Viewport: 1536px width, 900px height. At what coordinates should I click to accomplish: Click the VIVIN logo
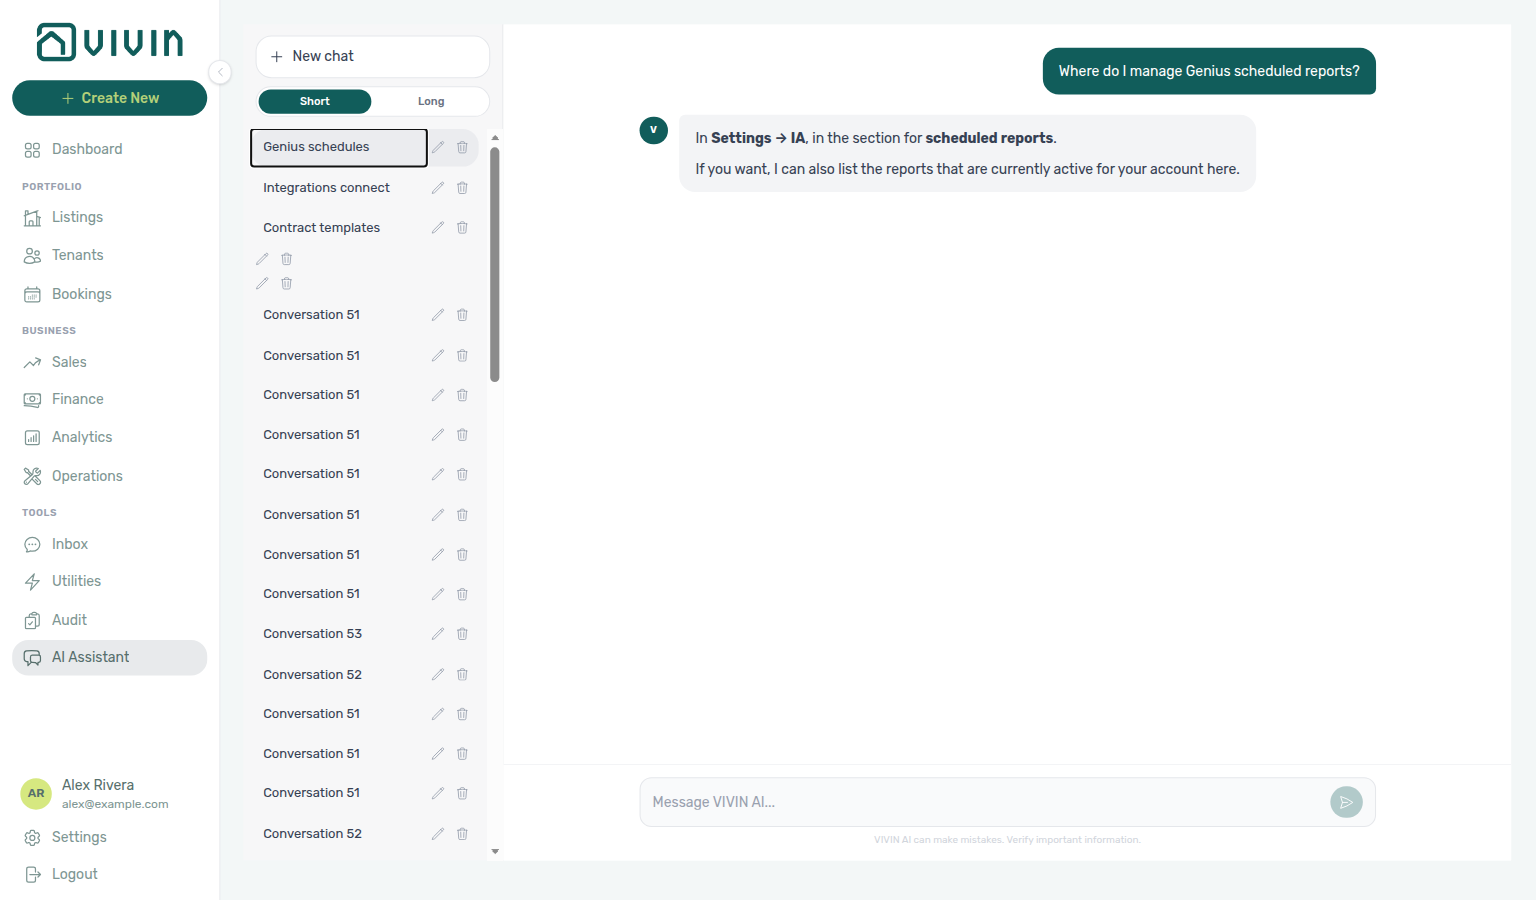(x=110, y=42)
